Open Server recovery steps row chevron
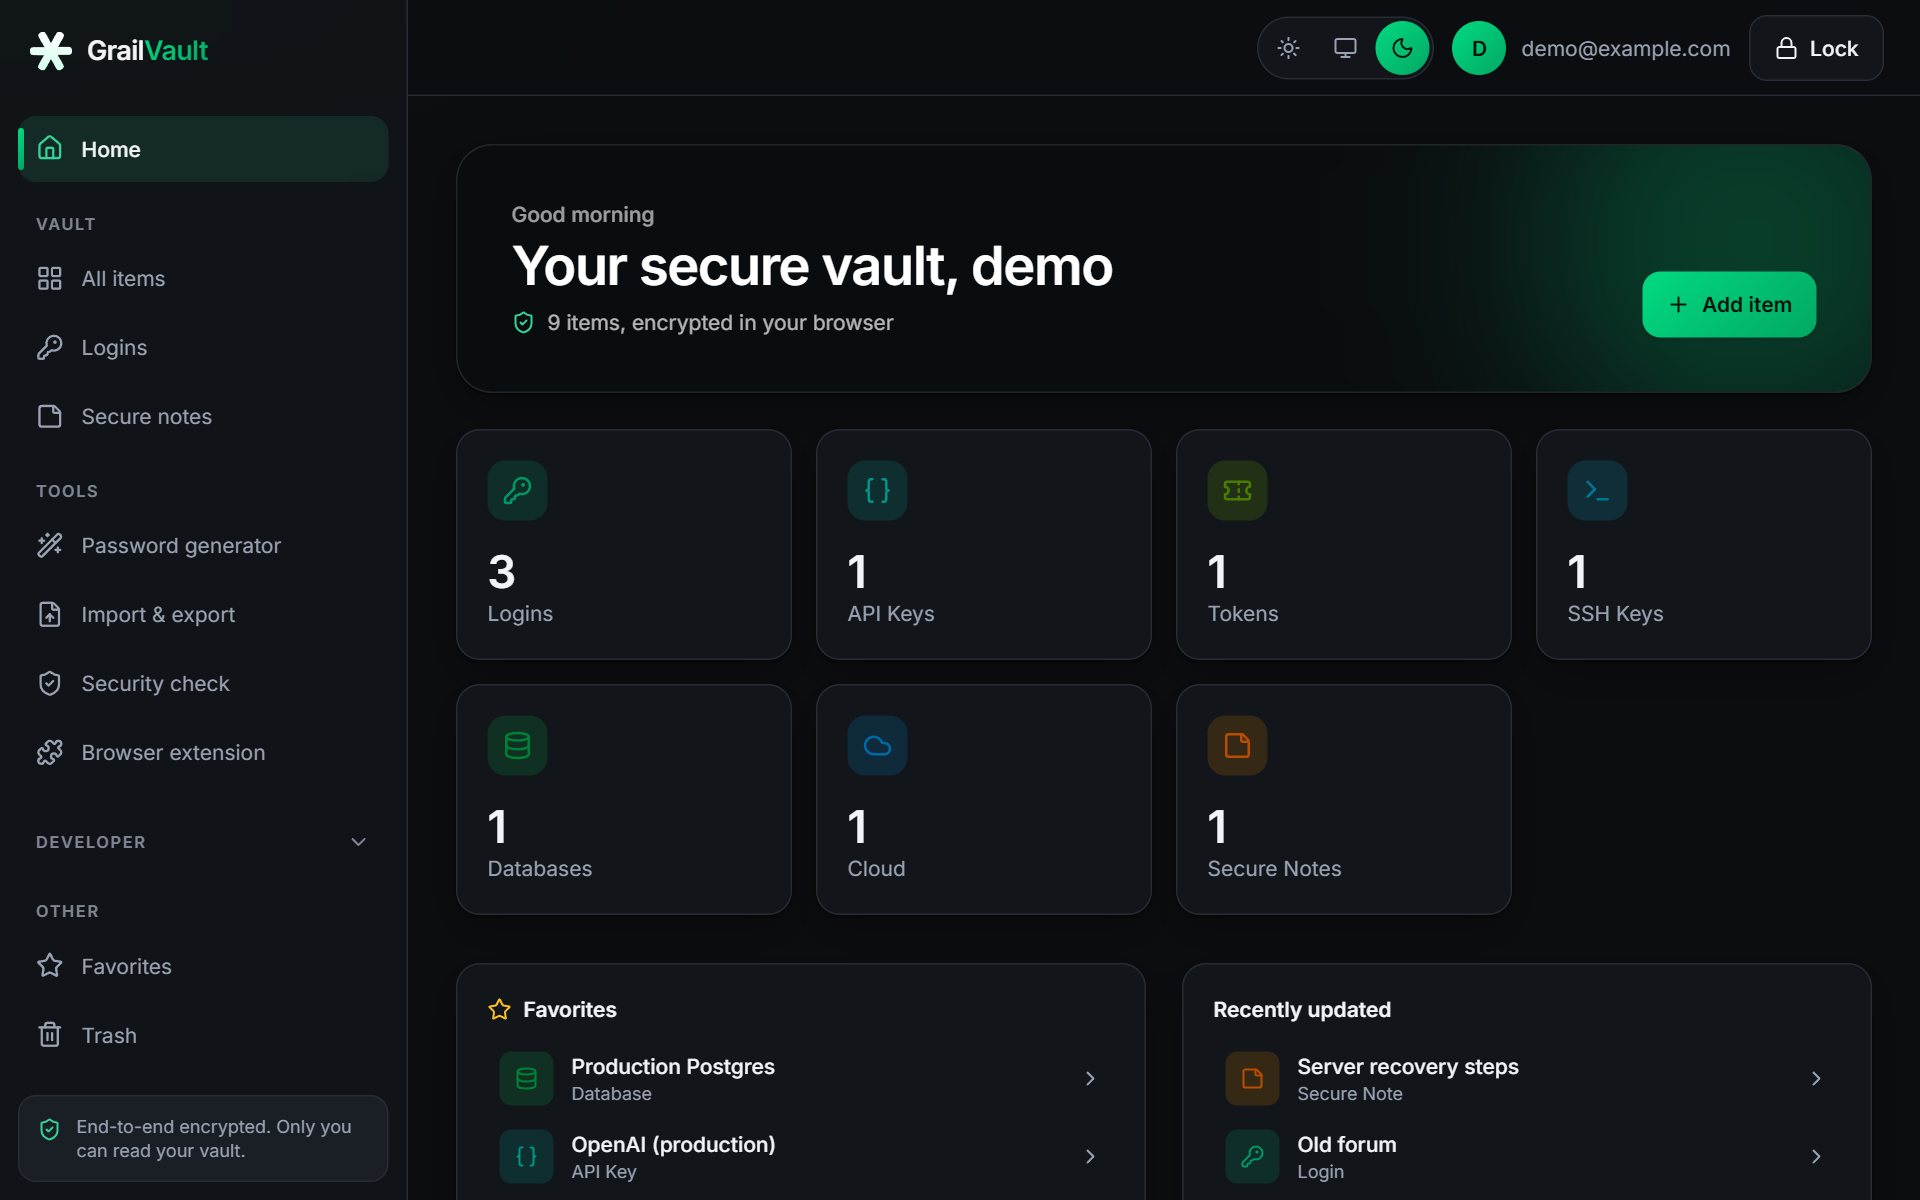 (1816, 1078)
